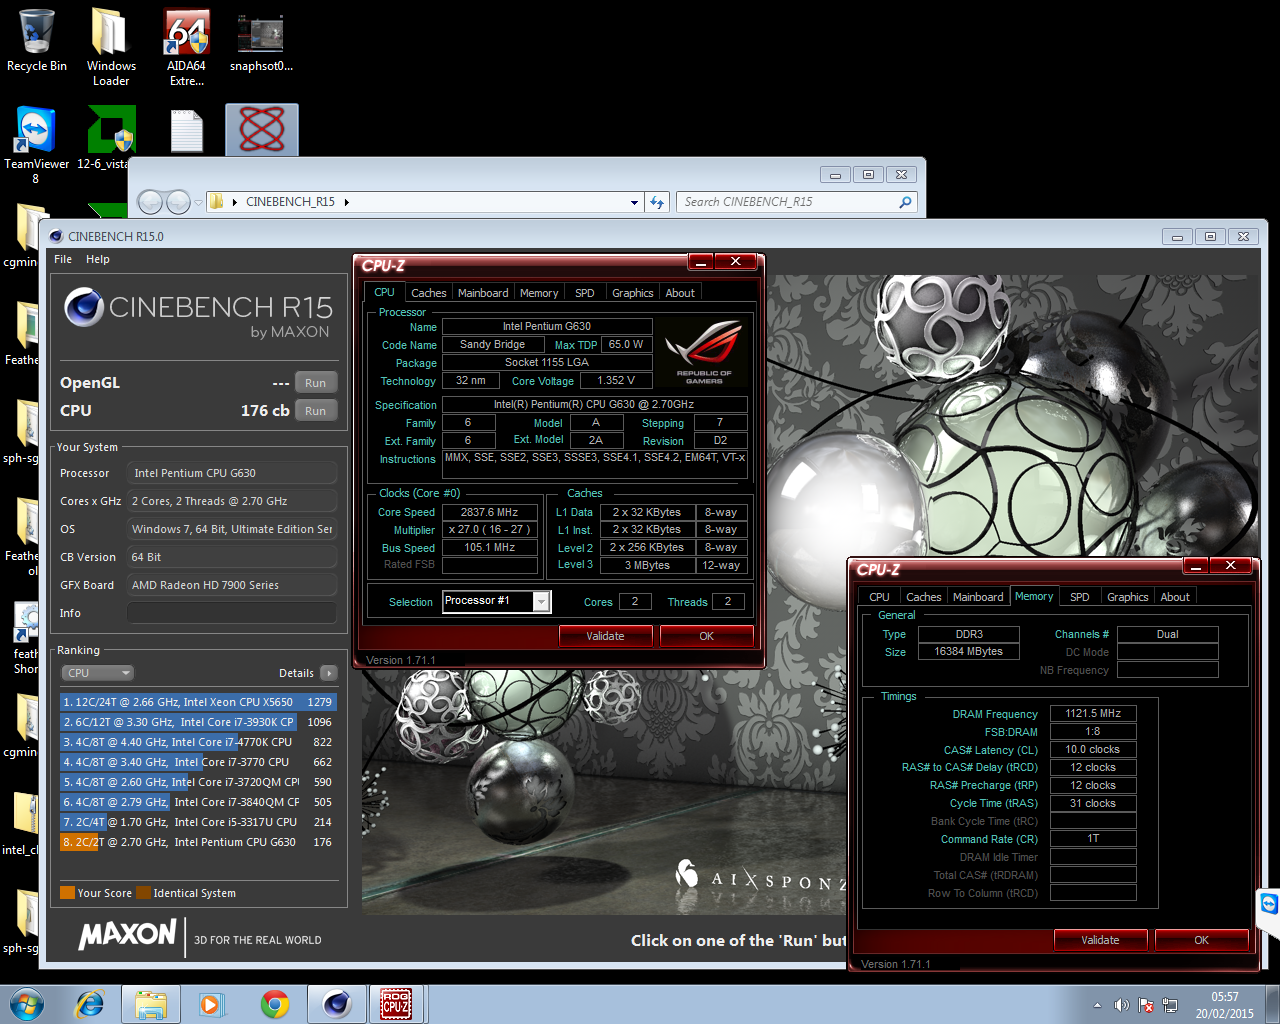Switch to ROG CPU-Z taskbar icon
The image size is (1280, 1024).
(x=396, y=1004)
